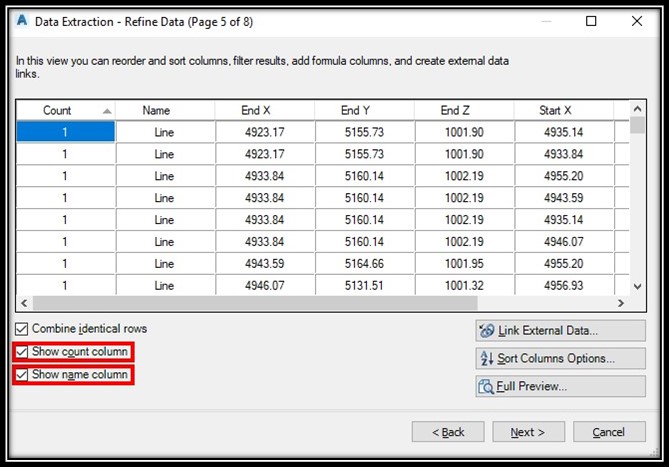
Task: Click End X cell 4943.59
Action: click(265, 264)
